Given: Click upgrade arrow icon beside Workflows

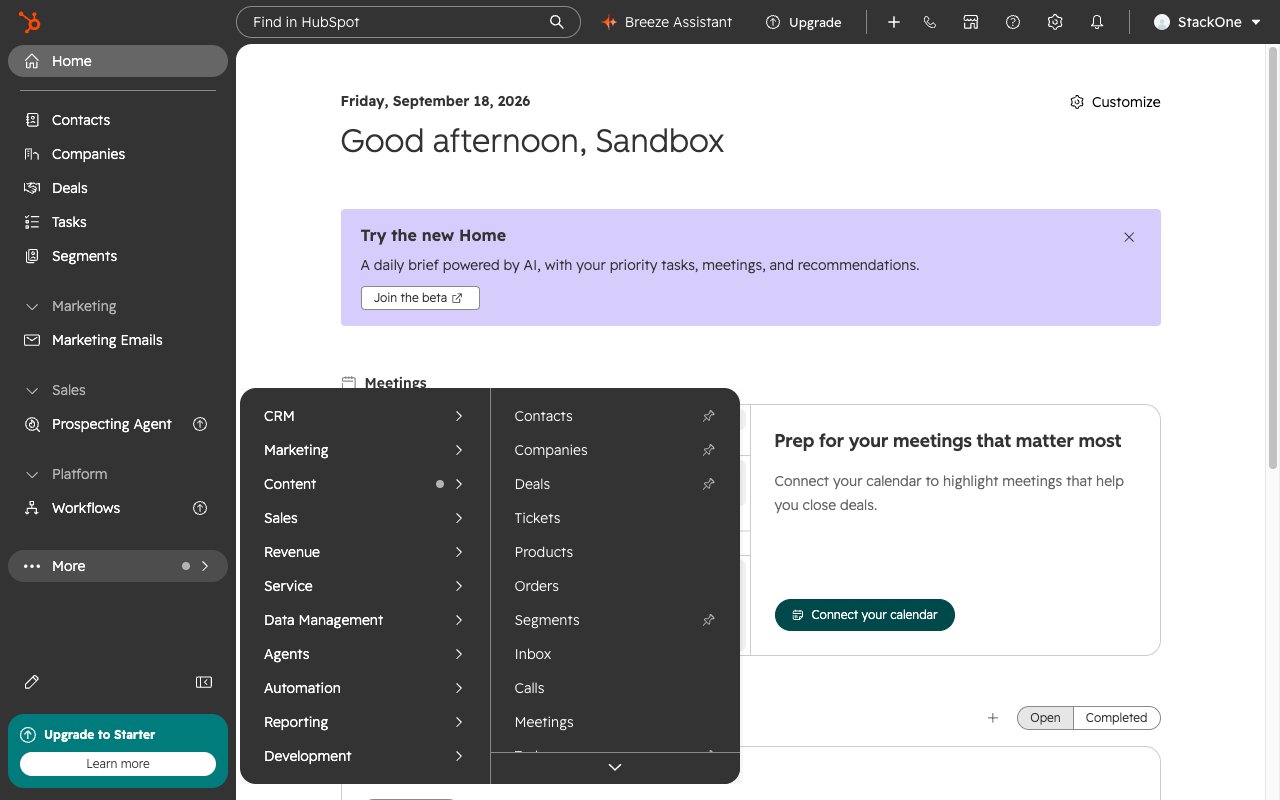Looking at the screenshot, I should point(200,508).
